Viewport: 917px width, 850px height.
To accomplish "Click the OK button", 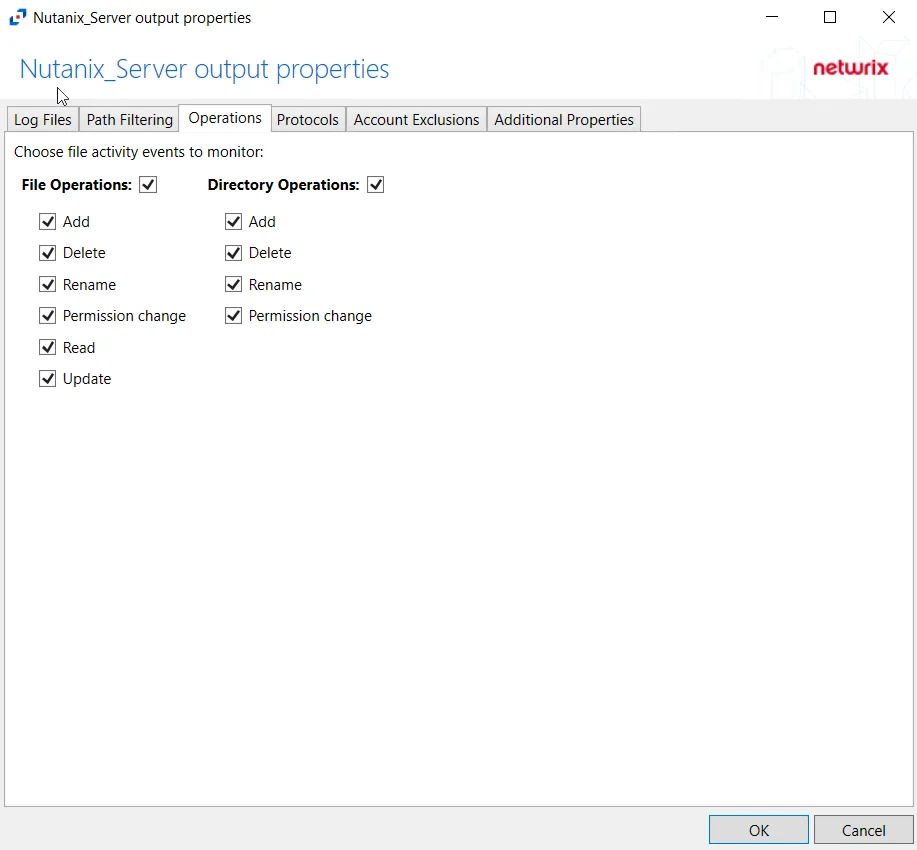I will [x=759, y=830].
